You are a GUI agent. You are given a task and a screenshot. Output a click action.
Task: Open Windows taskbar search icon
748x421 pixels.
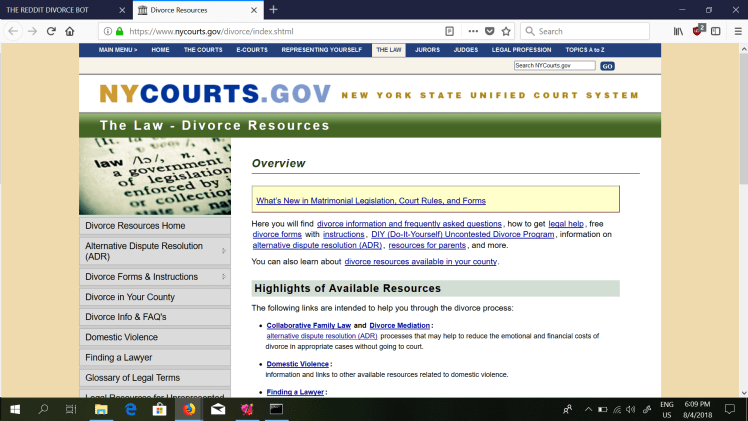click(x=43, y=409)
